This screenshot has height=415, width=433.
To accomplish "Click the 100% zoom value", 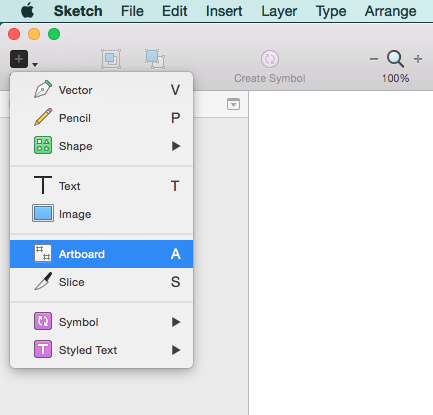I will [x=395, y=78].
